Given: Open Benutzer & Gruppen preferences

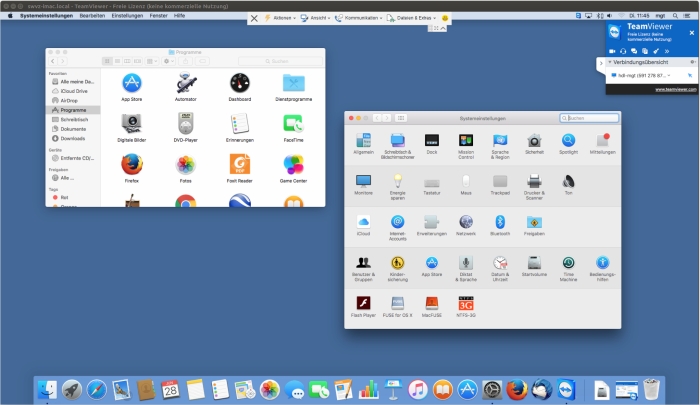Looking at the screenshot, I should 363,269.
